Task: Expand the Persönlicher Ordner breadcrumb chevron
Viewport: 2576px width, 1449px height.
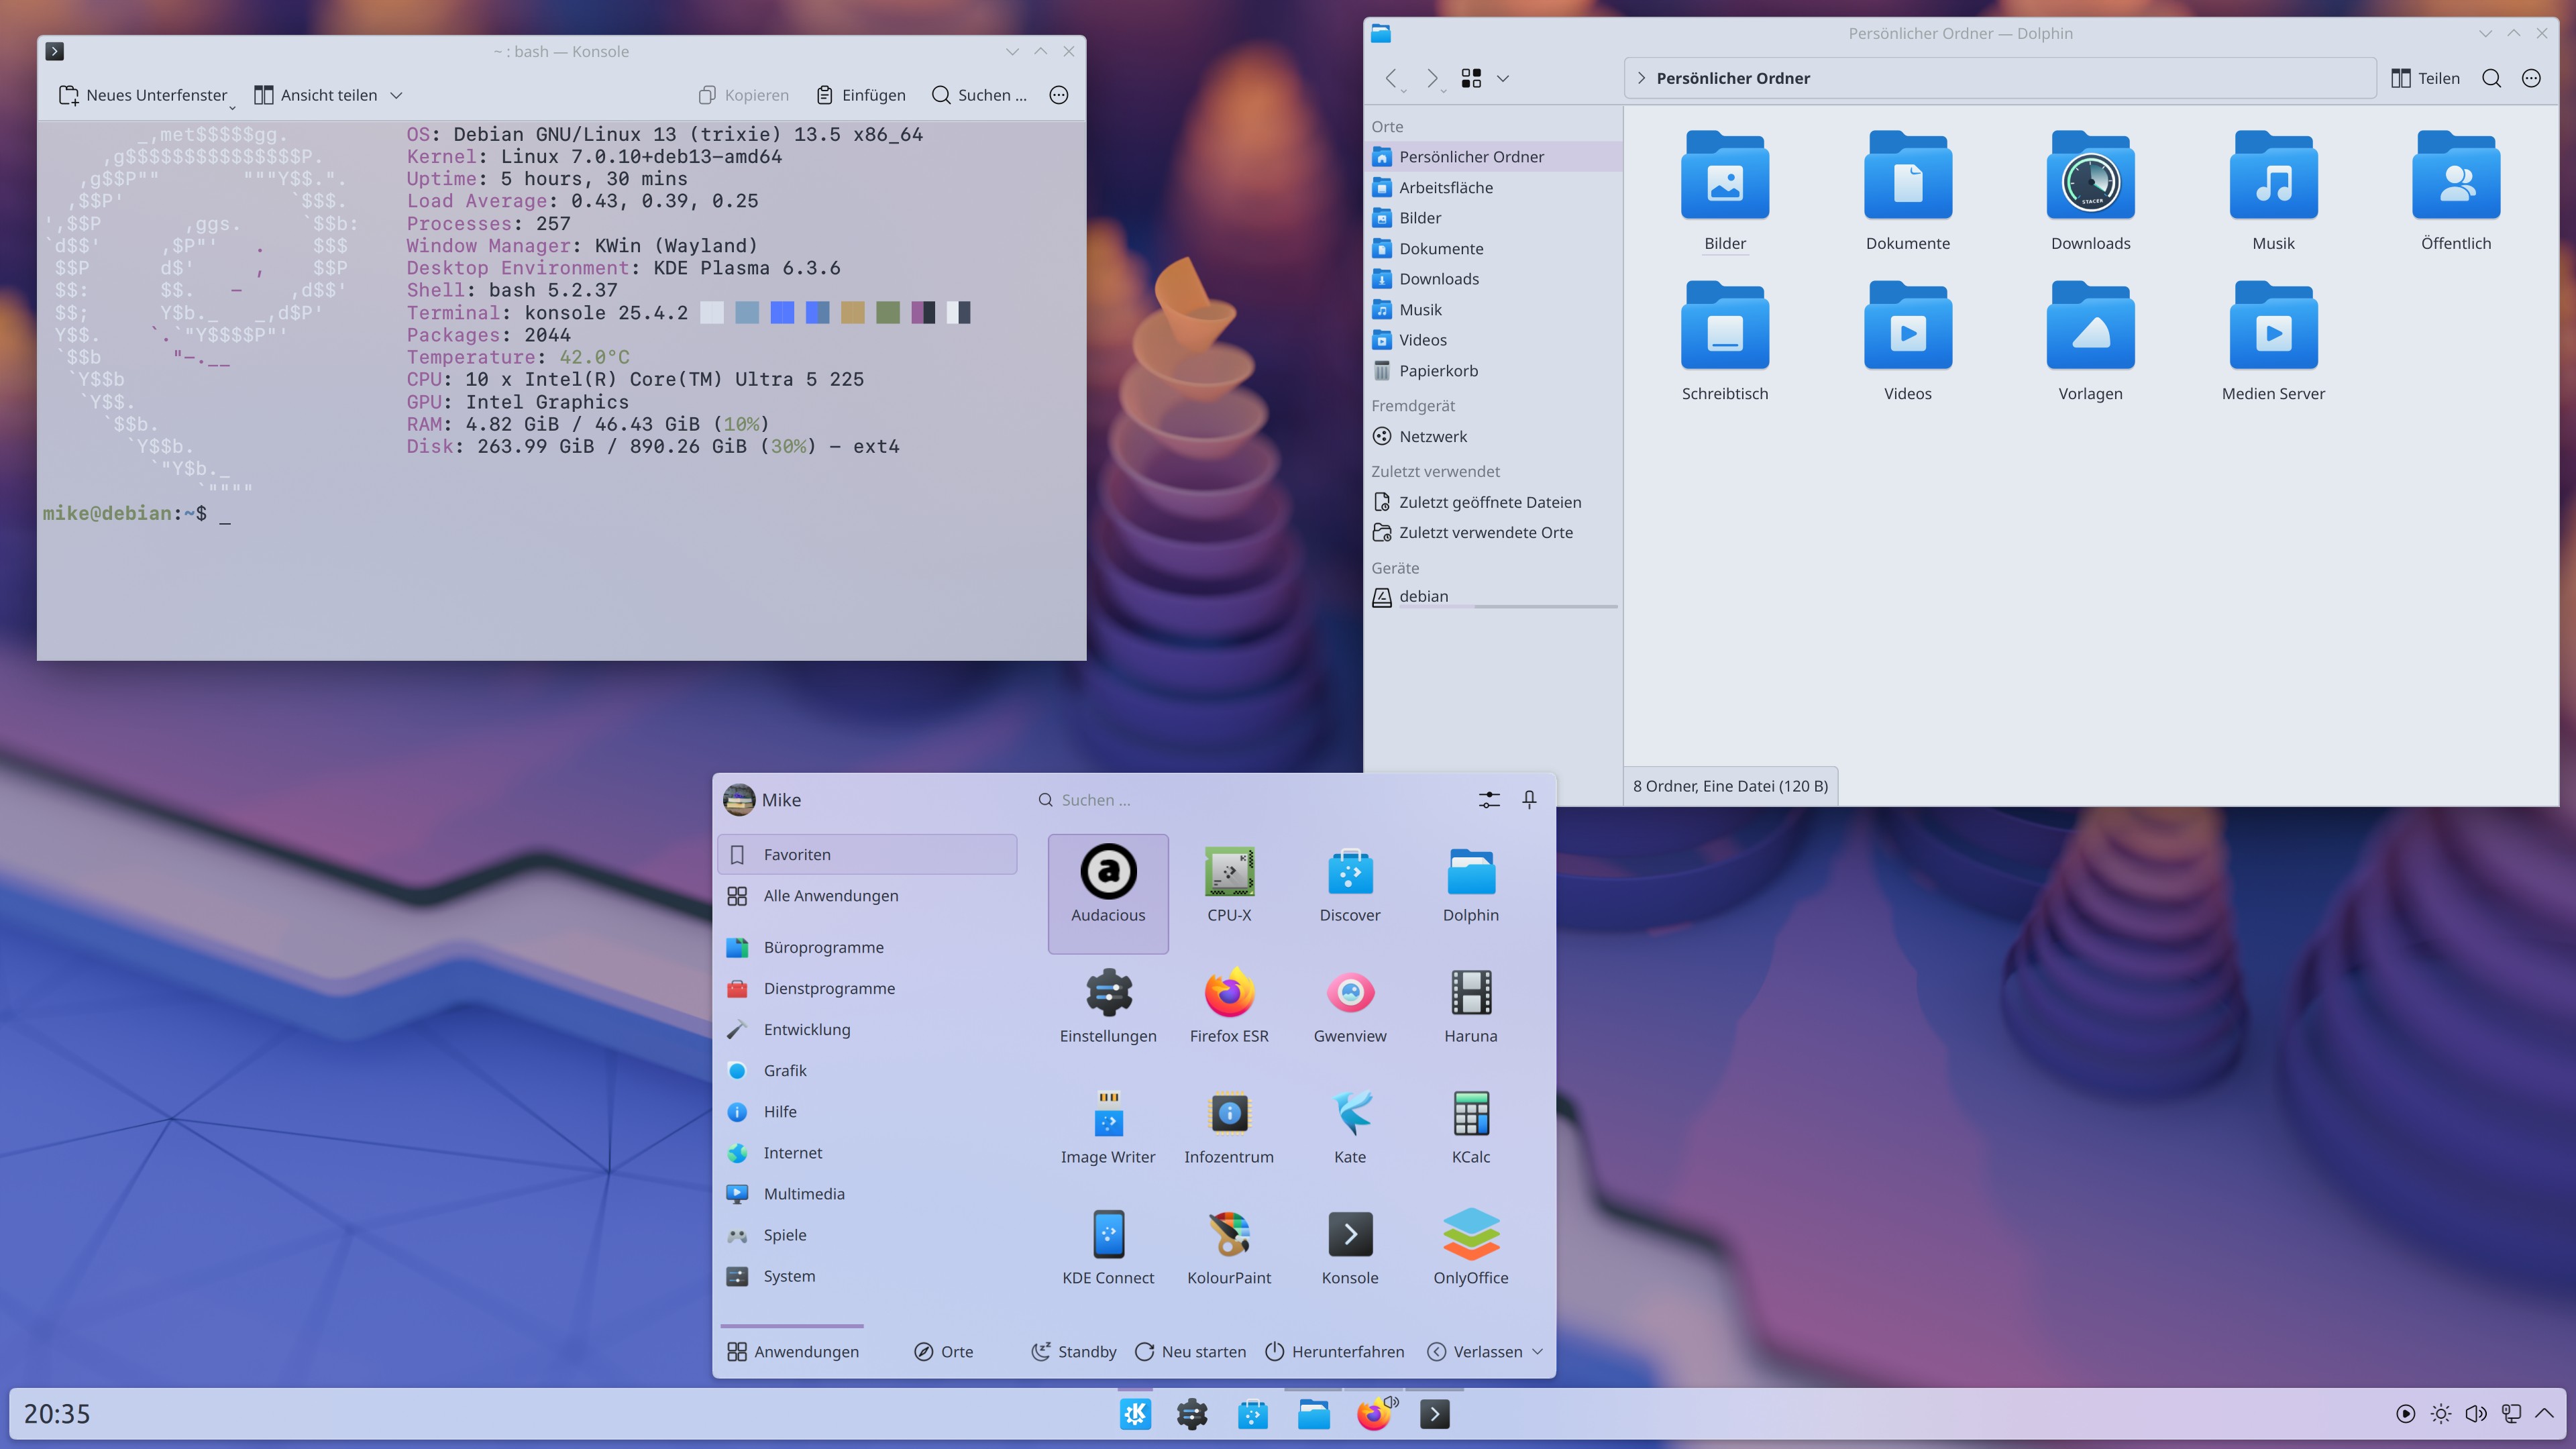Action: click(1641, 78)
